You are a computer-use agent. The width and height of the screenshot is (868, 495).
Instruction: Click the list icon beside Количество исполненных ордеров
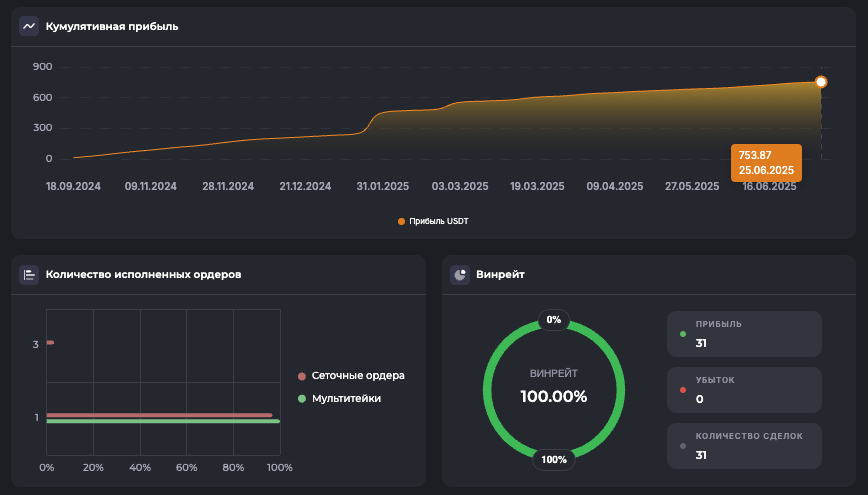[x=29, y=274]
